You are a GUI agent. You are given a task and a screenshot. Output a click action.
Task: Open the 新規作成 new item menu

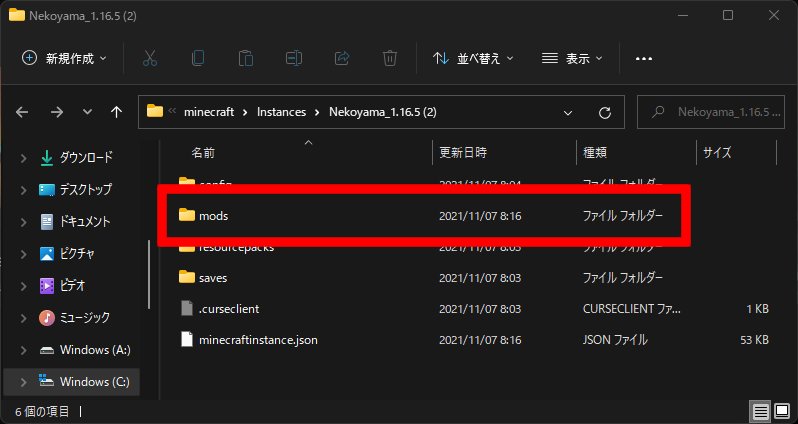click(x=65, y=59)
